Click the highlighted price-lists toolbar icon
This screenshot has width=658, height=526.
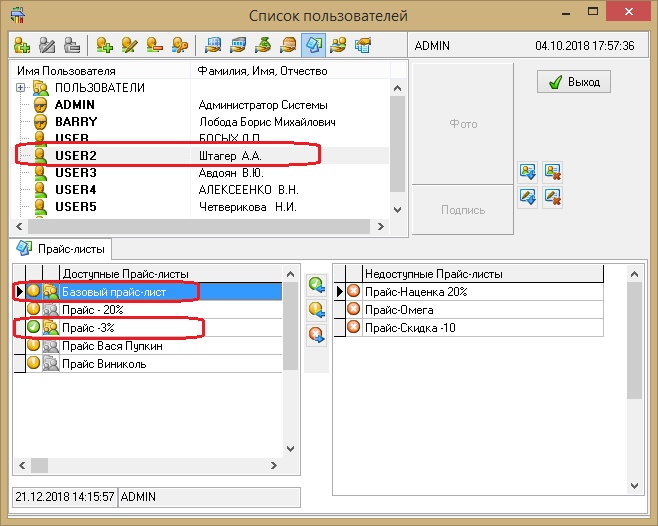(312, 45)
